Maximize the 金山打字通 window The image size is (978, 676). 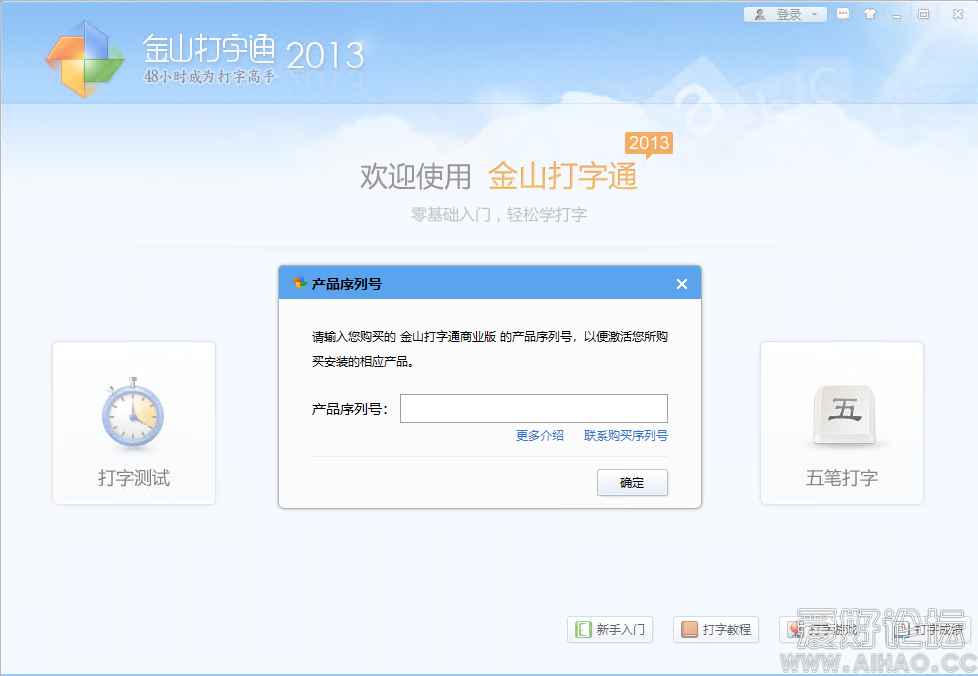click(x=923, y=14)
